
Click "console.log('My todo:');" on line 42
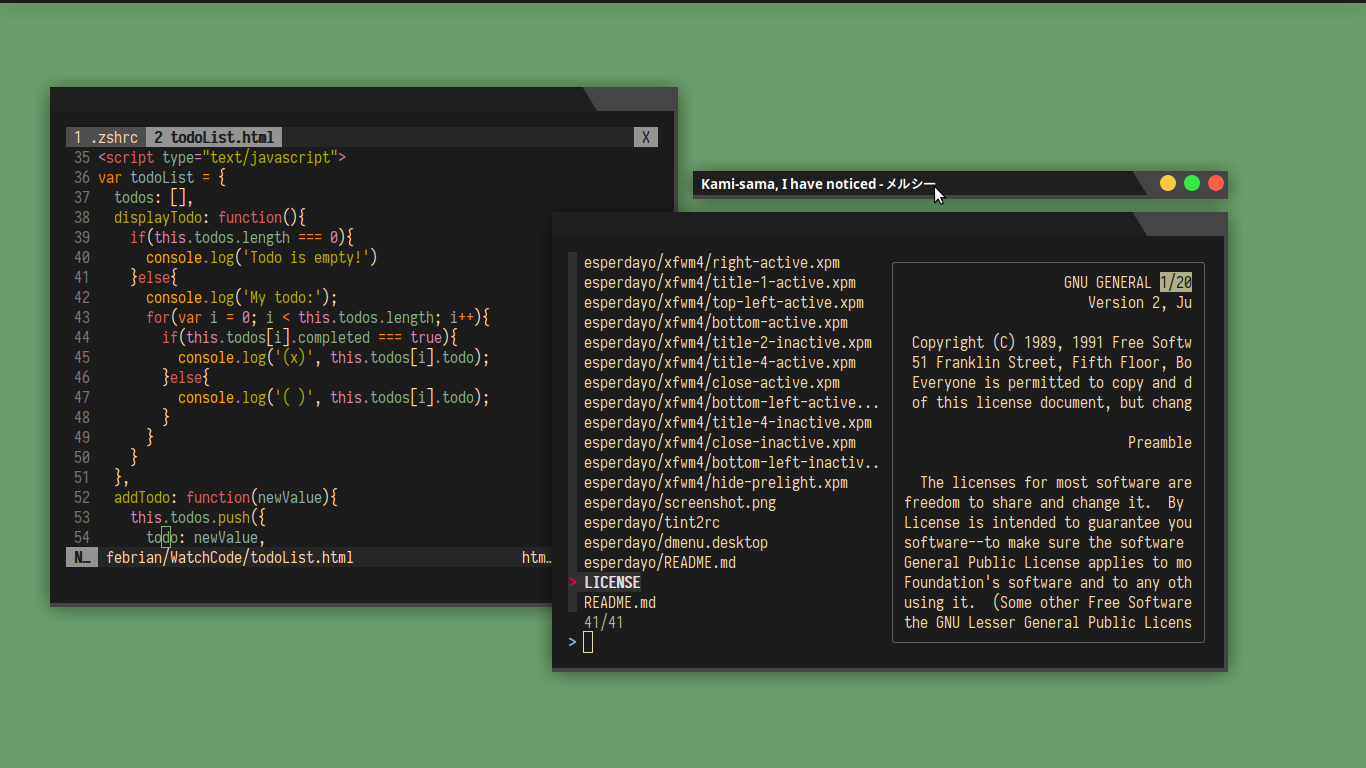pos(242,298)
